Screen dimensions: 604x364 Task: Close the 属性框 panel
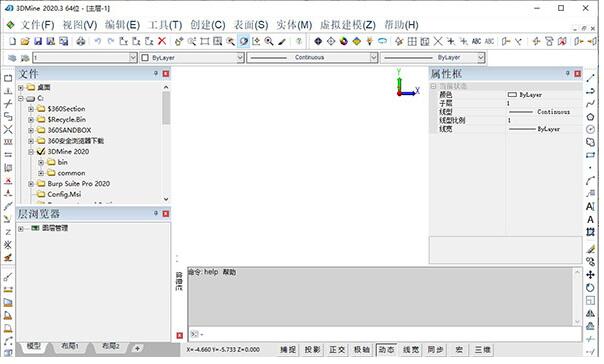click(577, 74)
